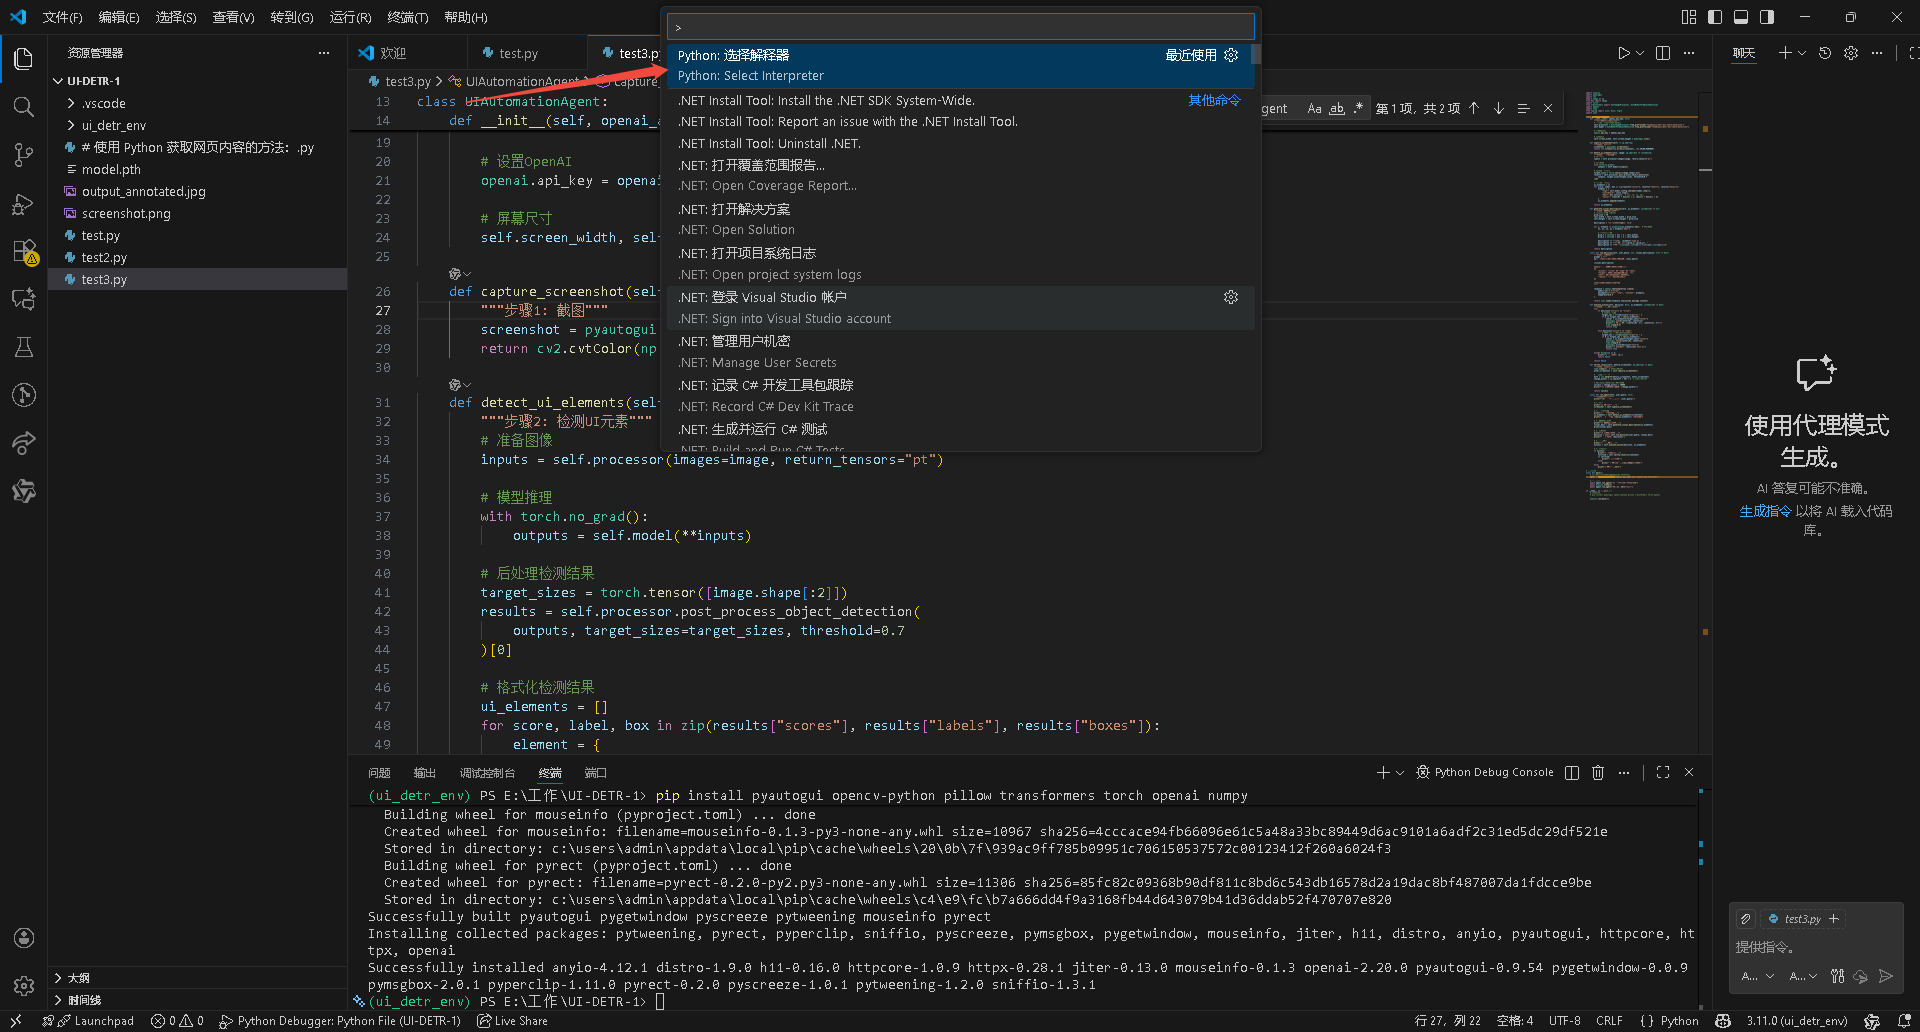Click the 3.11.0 (ui_detr_env) interpreter status
The height and width of the screenshot is (1032, 1920).
(1797, 1021)
